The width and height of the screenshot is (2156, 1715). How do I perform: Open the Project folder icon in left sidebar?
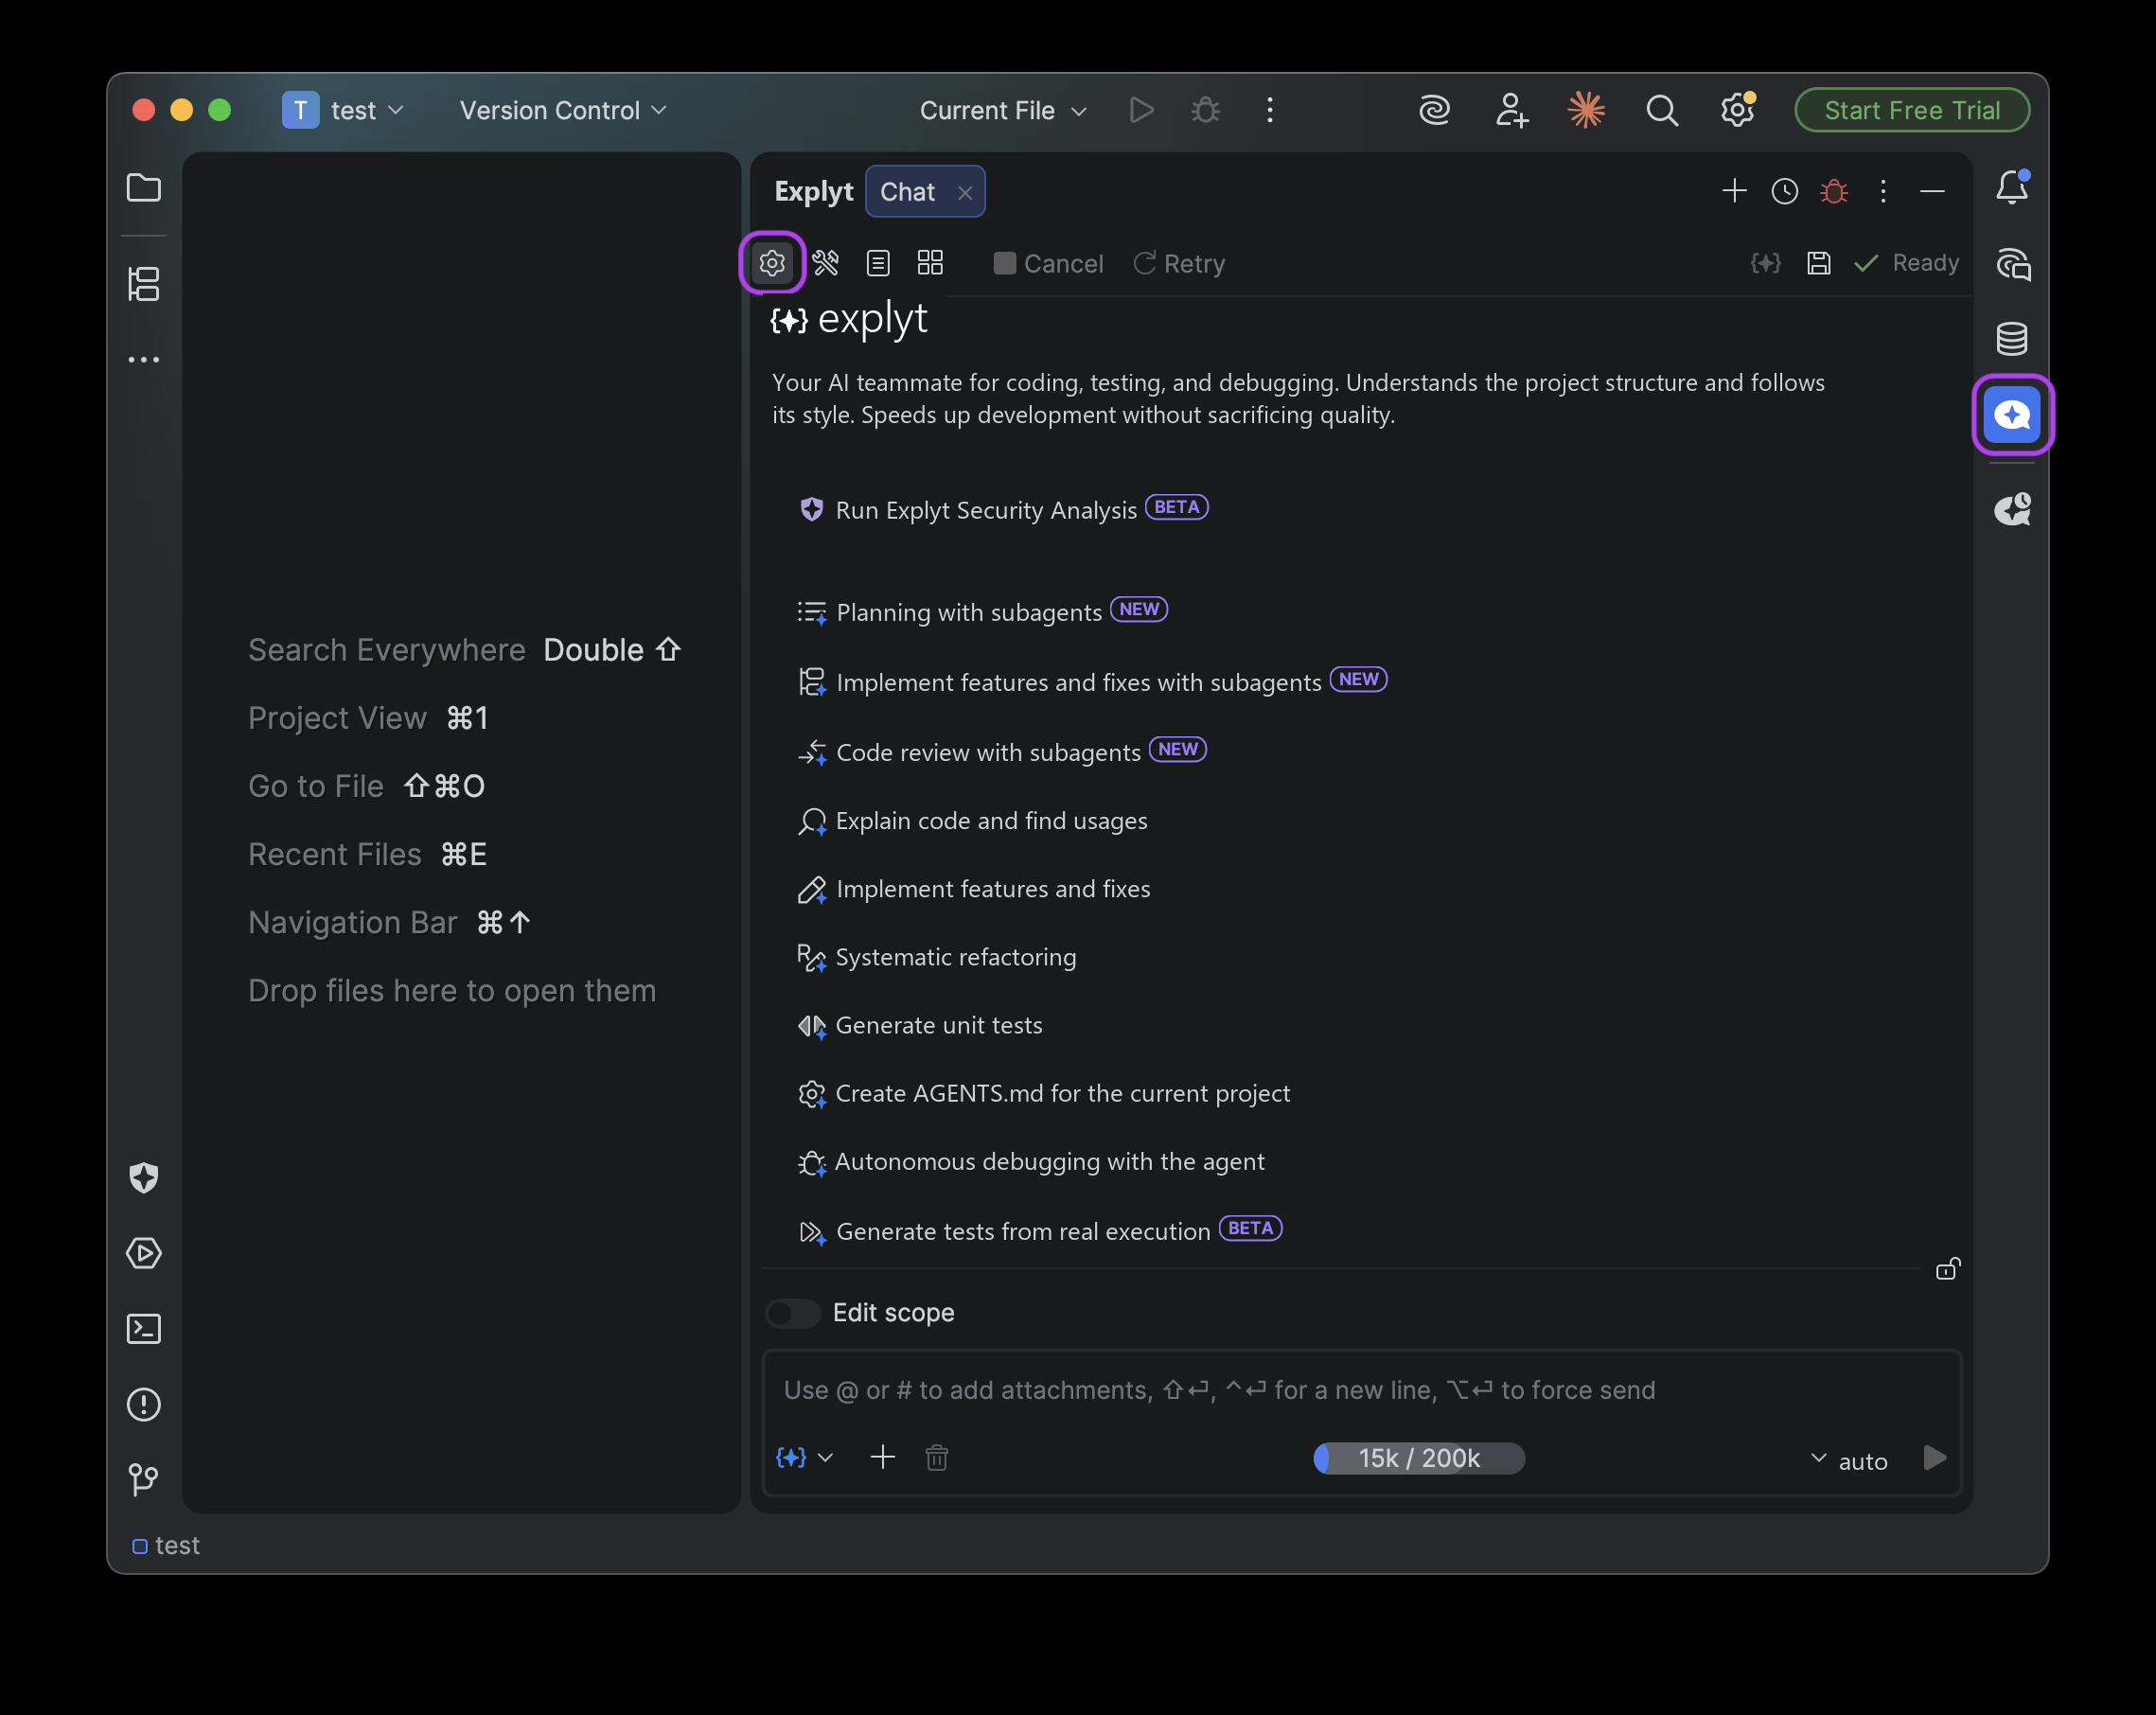[x=144, y=187]
